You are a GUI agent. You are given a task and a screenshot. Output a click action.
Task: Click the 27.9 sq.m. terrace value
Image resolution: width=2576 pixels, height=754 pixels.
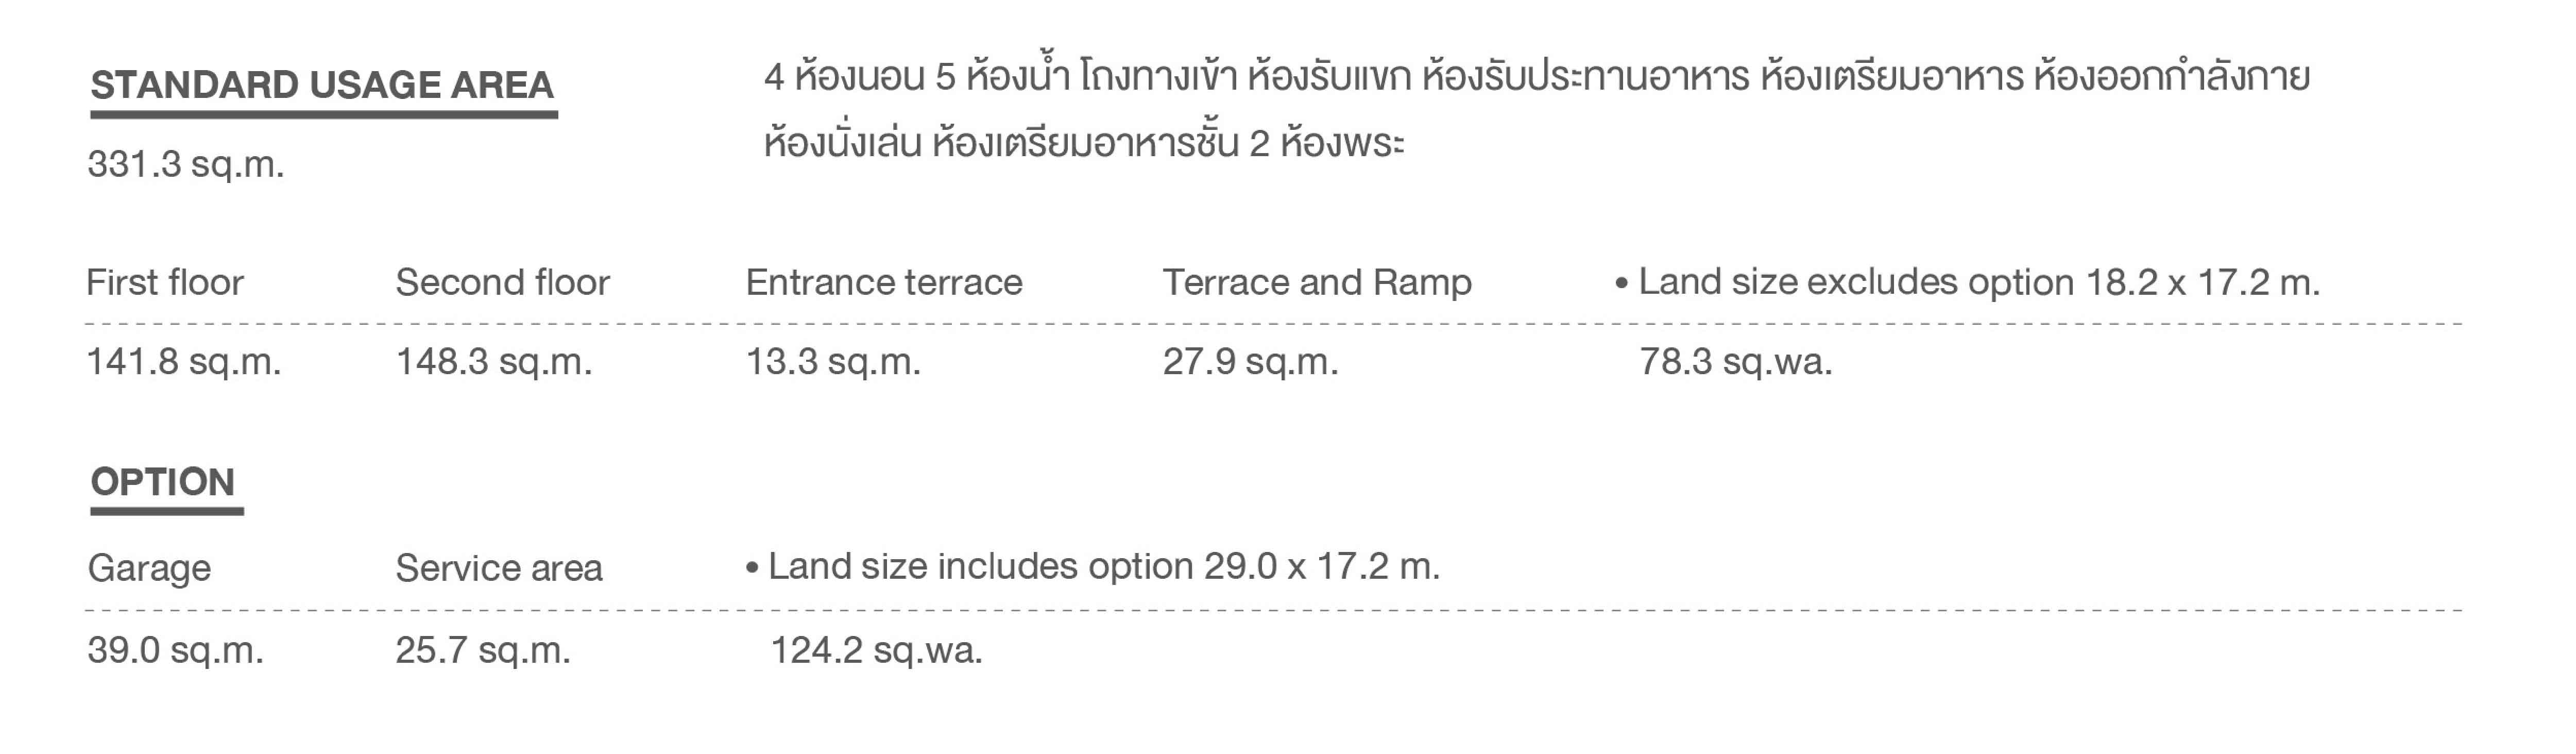(1250, 361)
